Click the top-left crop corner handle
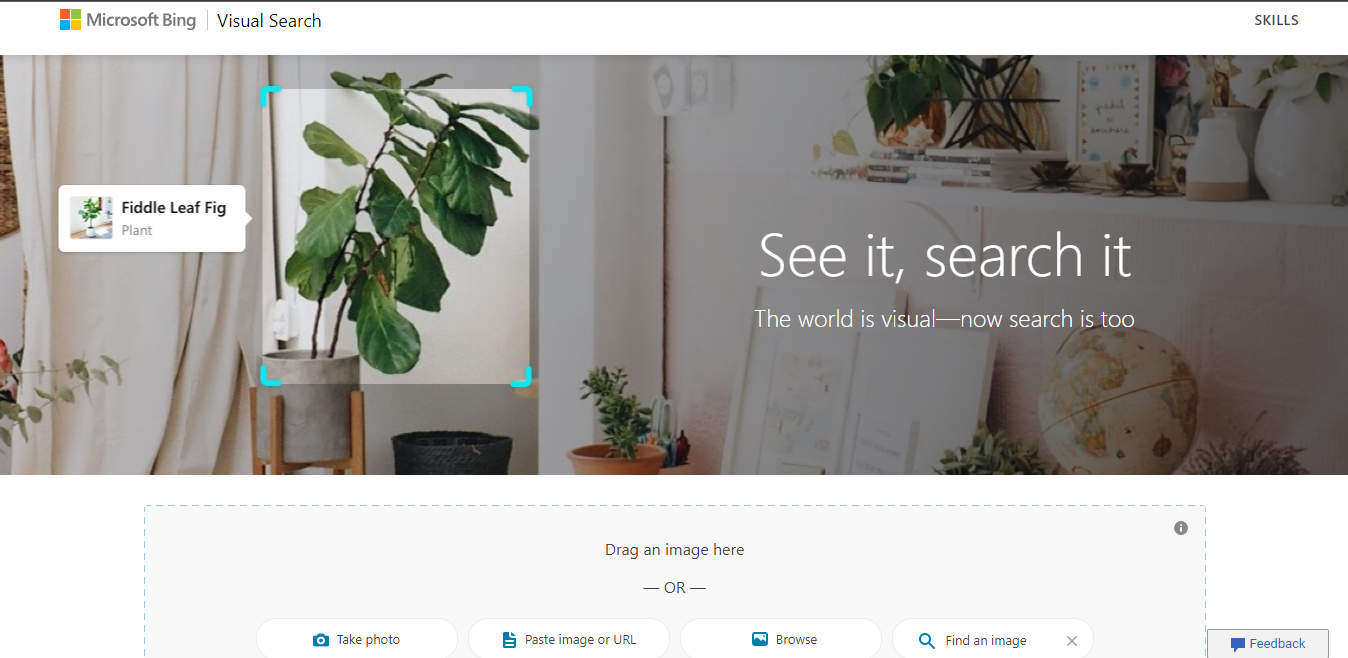This screenshot has height=658, width=1348. pyautogui.click(x=271, y=96)
